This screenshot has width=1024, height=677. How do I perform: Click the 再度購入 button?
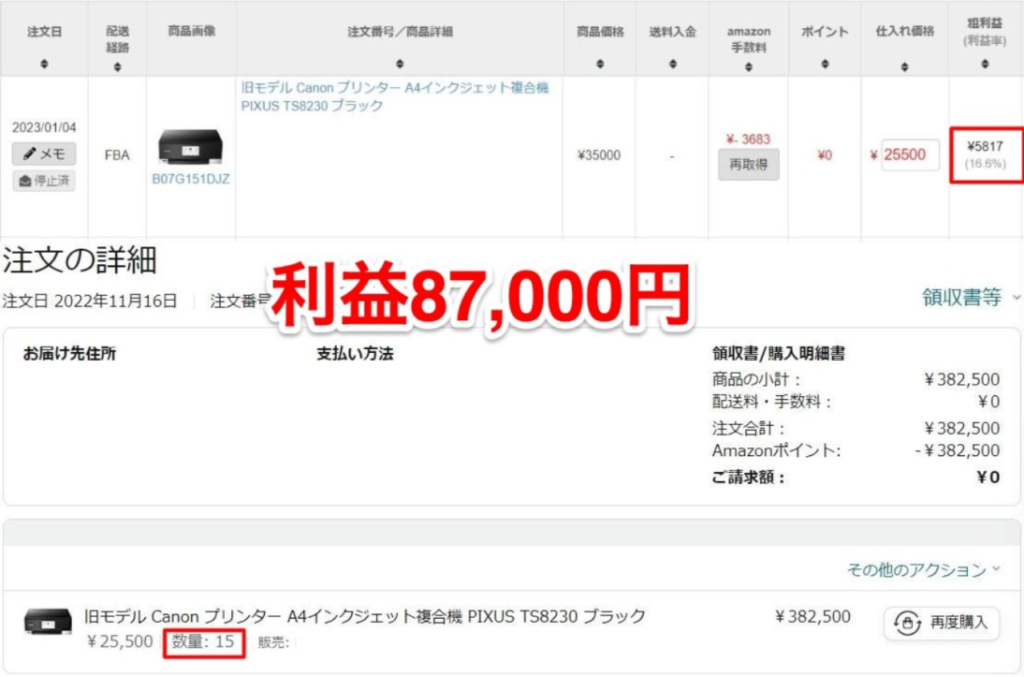tap(941, 623)
